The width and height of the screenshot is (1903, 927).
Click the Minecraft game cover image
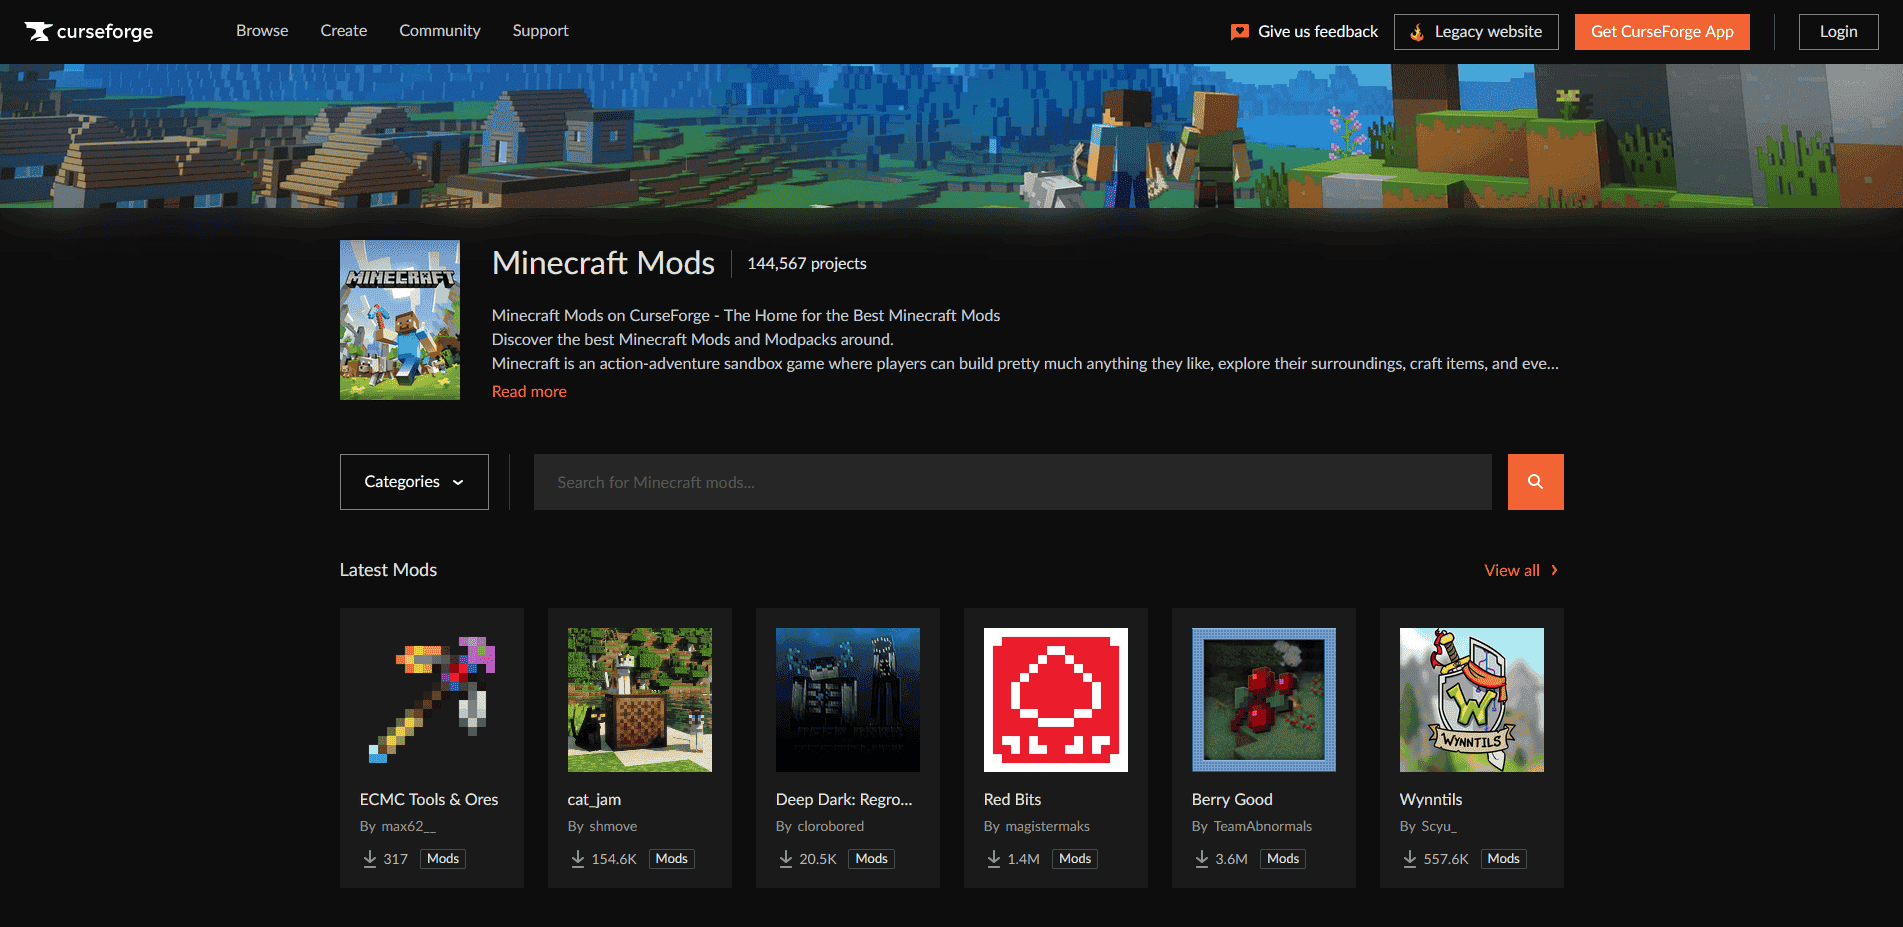(400, 320)
